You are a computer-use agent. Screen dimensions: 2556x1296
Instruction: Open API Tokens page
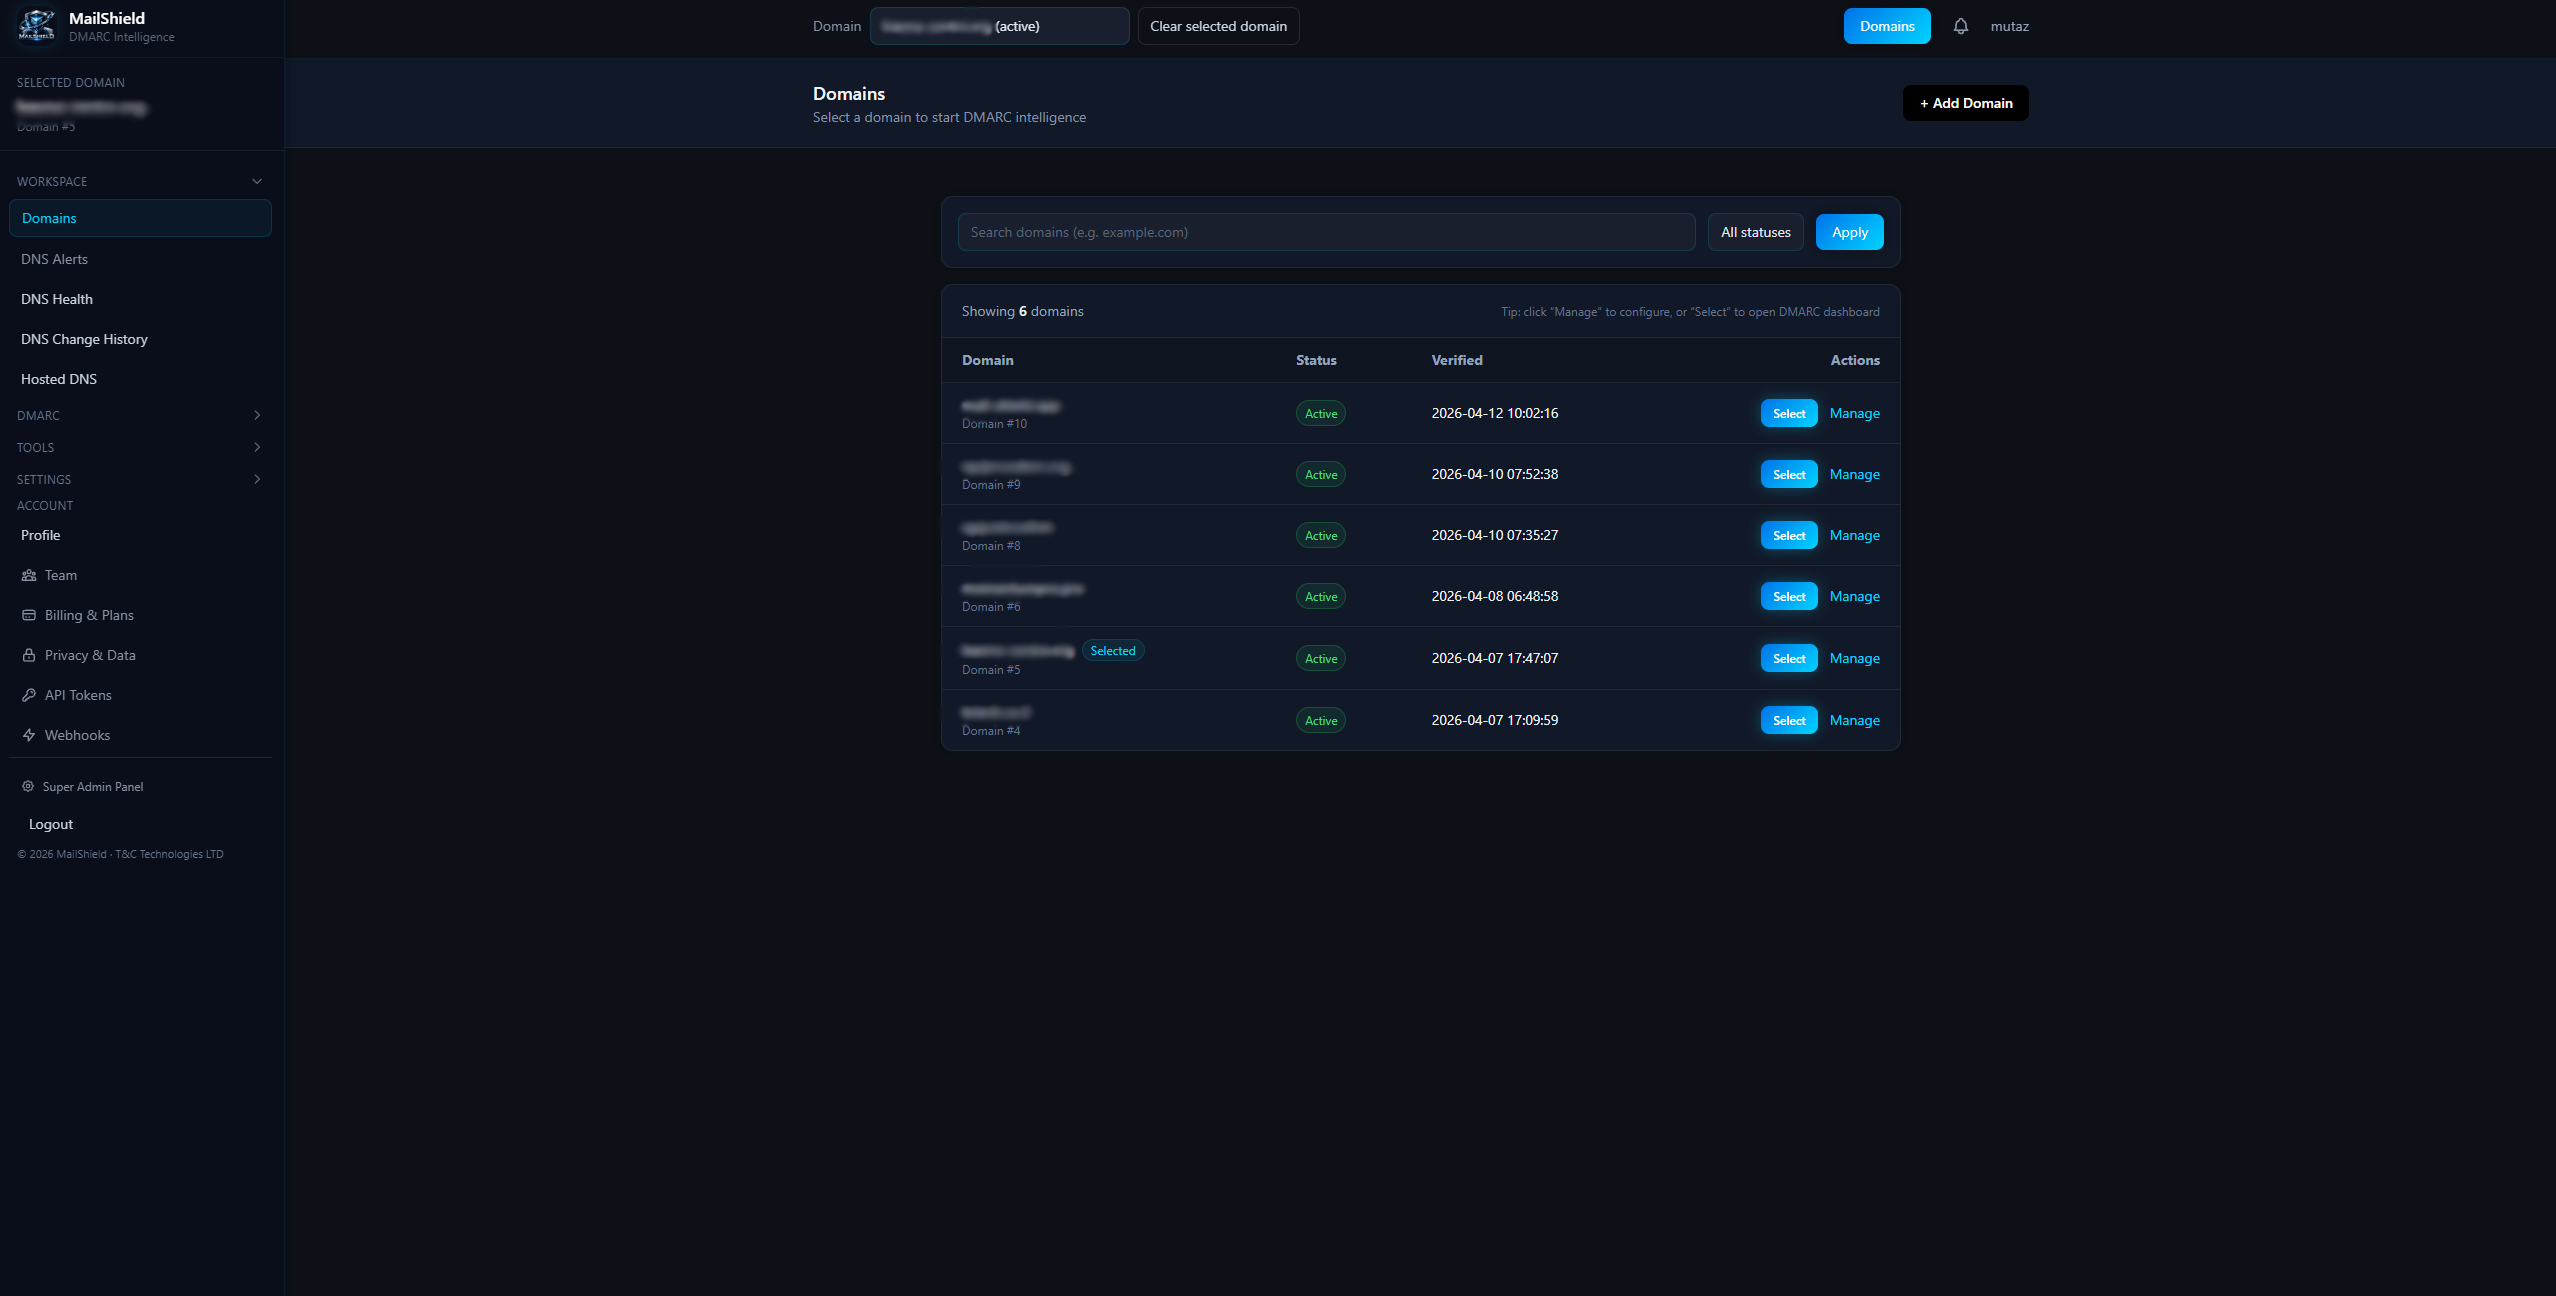(78, 695)
